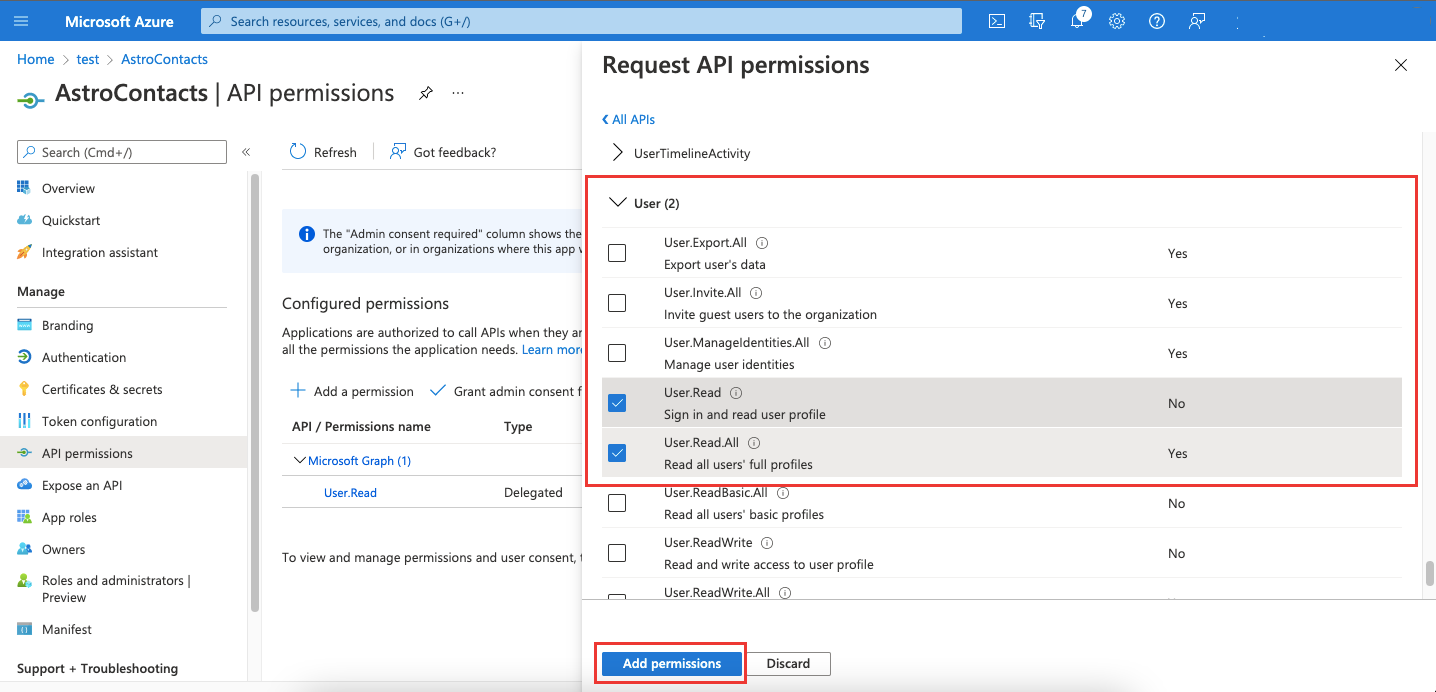The height and width of the screenshot is (692, 1436).
Task: Click Grant admin consent
Action: pyautogui.click(x=505, y=391)
